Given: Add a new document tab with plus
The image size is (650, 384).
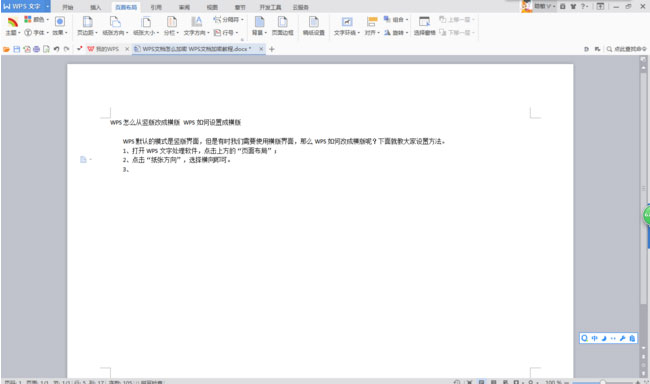Looking at the screenshot, I should [272, 49].
